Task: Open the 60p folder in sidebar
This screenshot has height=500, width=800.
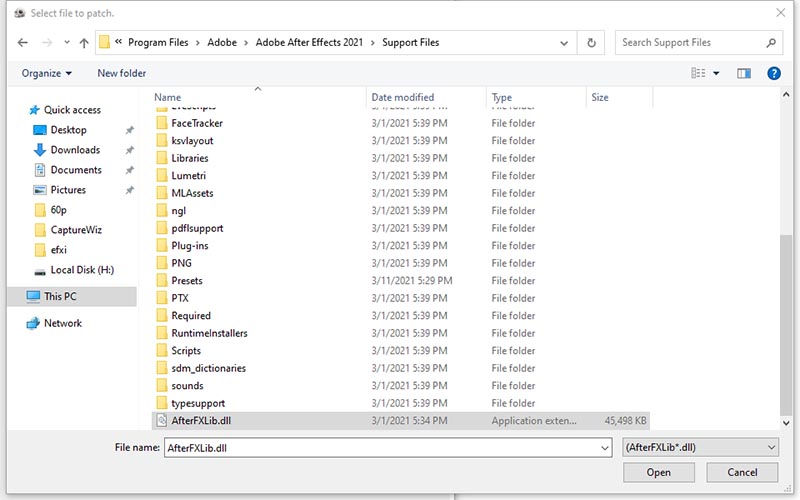Action: pyautogui.click(x=58, y=210)
